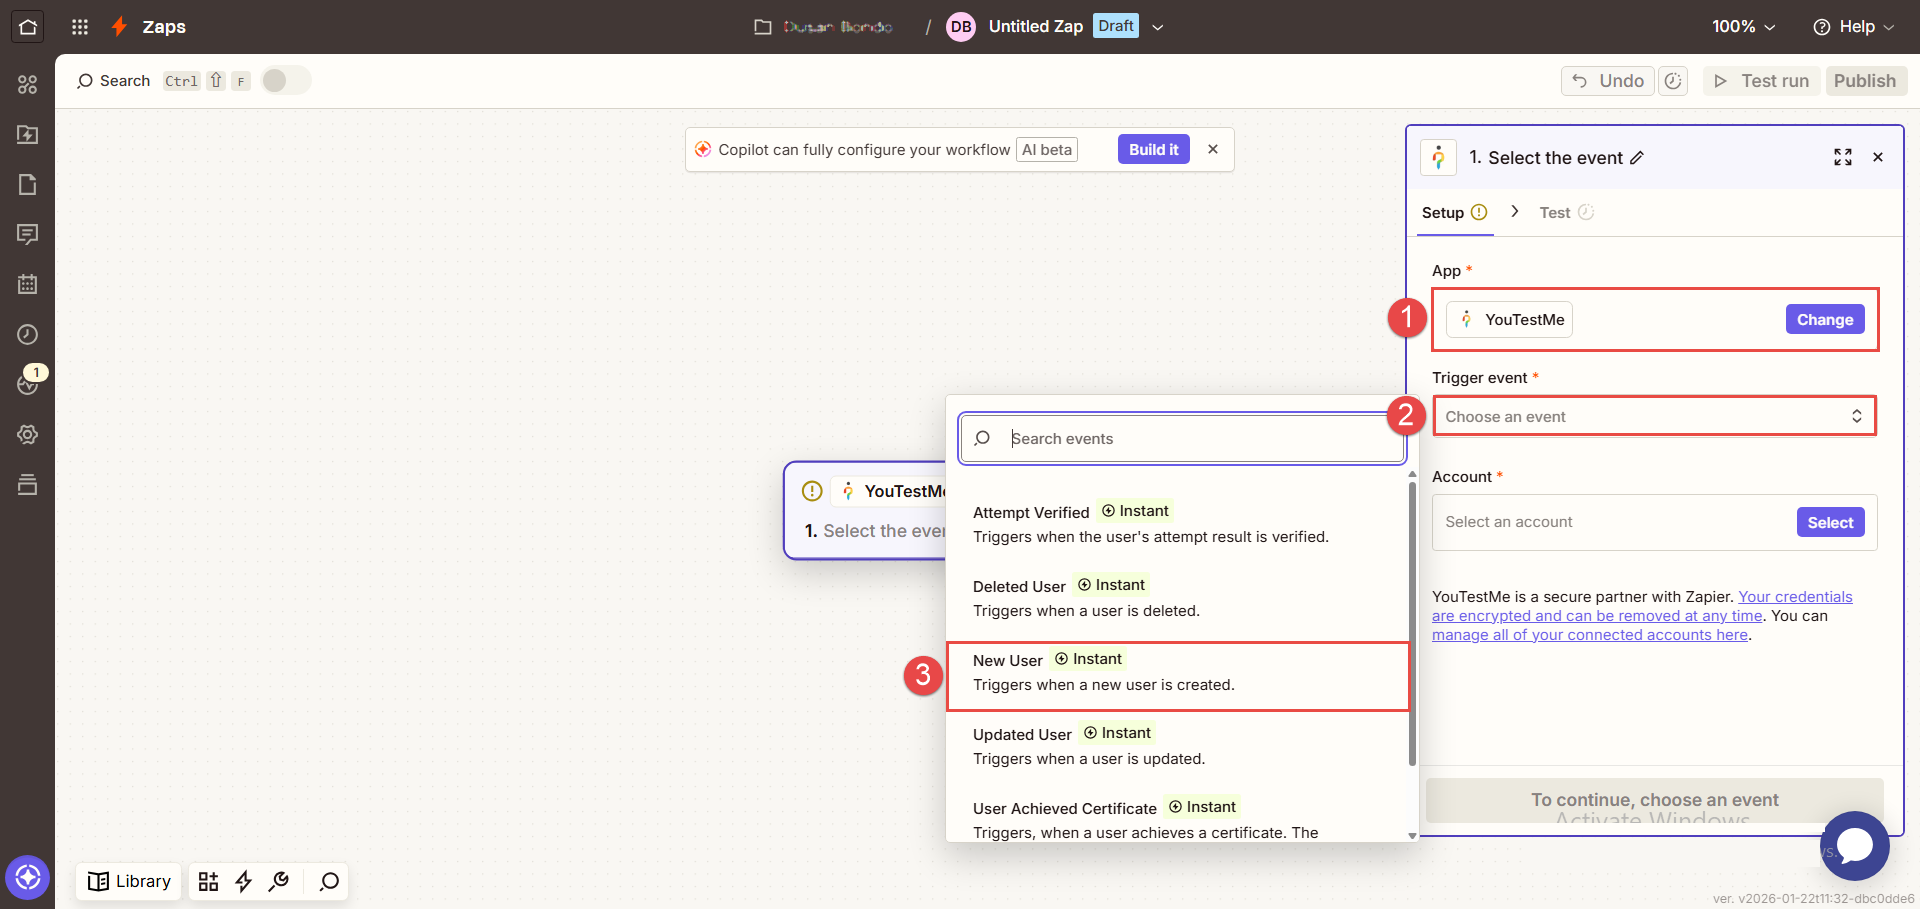Click the Select account button

coord(1830,522)
